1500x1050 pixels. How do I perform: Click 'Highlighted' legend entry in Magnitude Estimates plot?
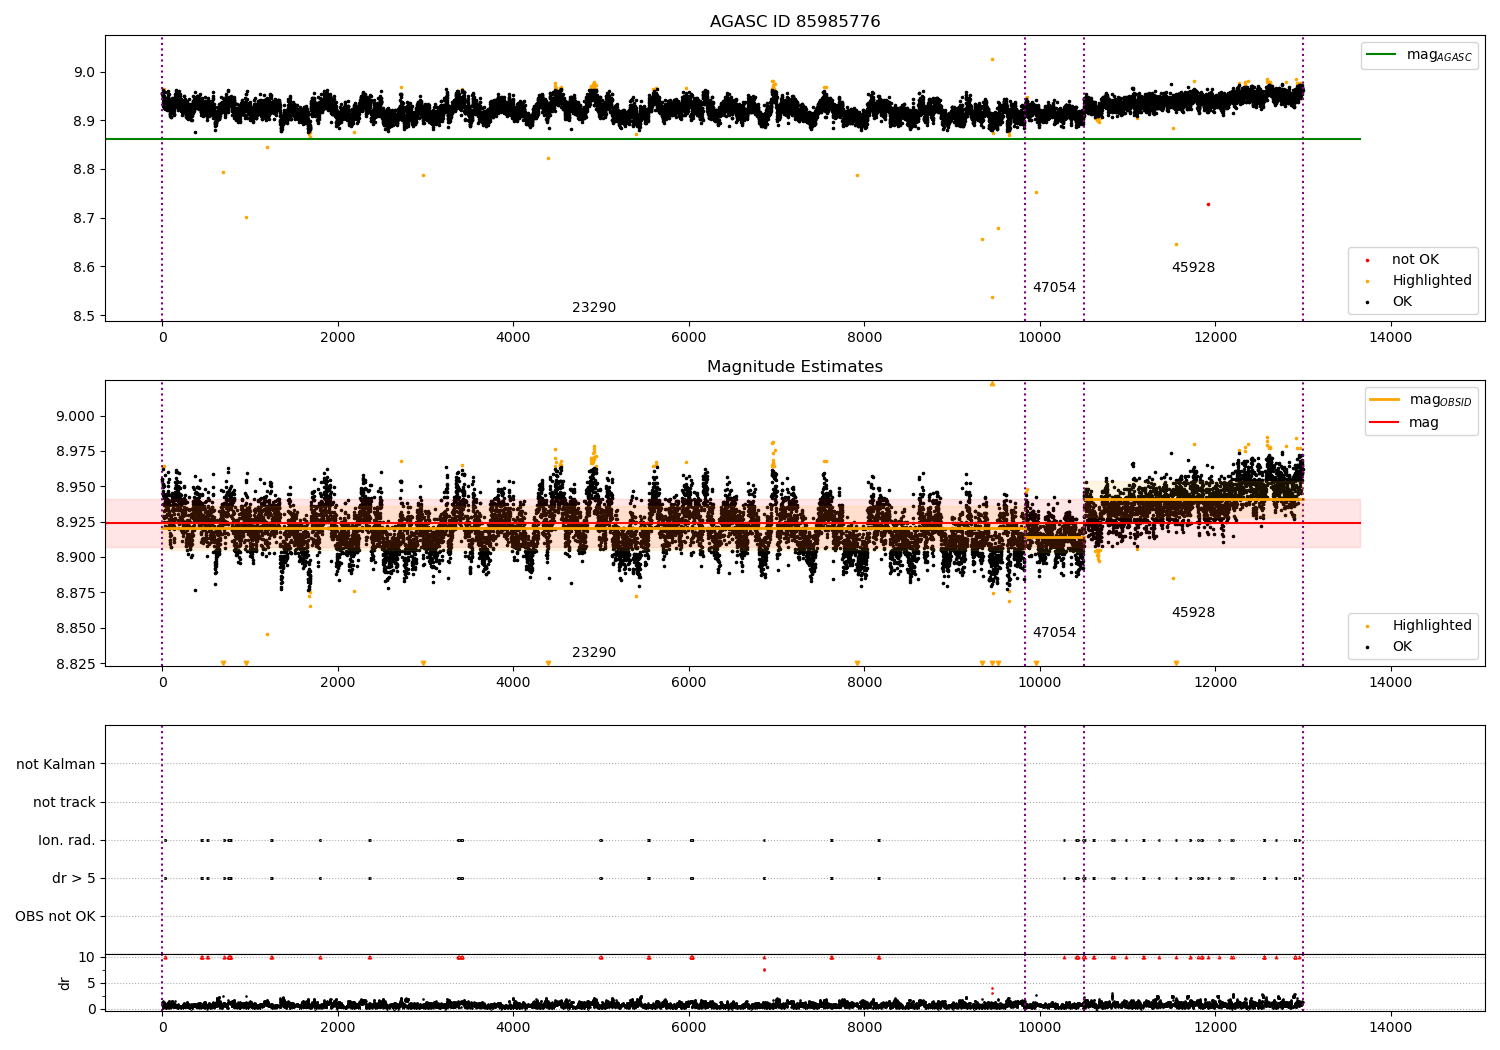[x=1420, y=626]
